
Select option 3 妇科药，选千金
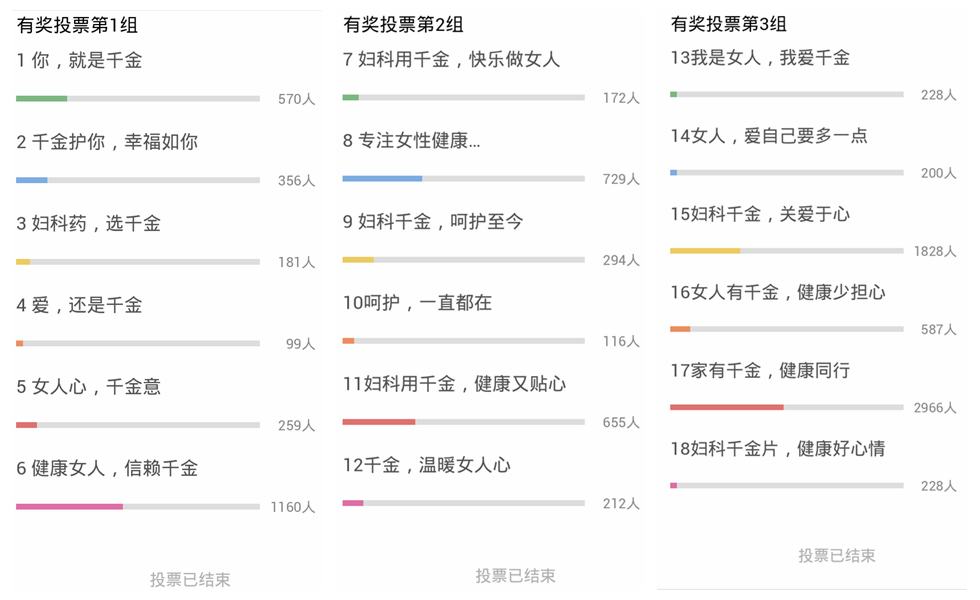[89, 224]
